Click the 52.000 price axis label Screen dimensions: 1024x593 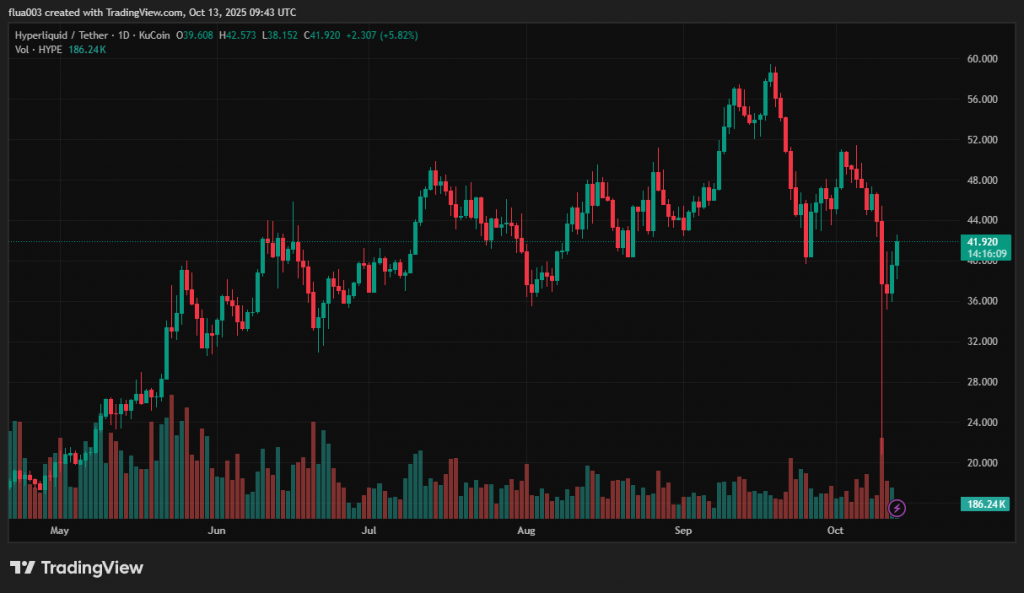(981, 139)
